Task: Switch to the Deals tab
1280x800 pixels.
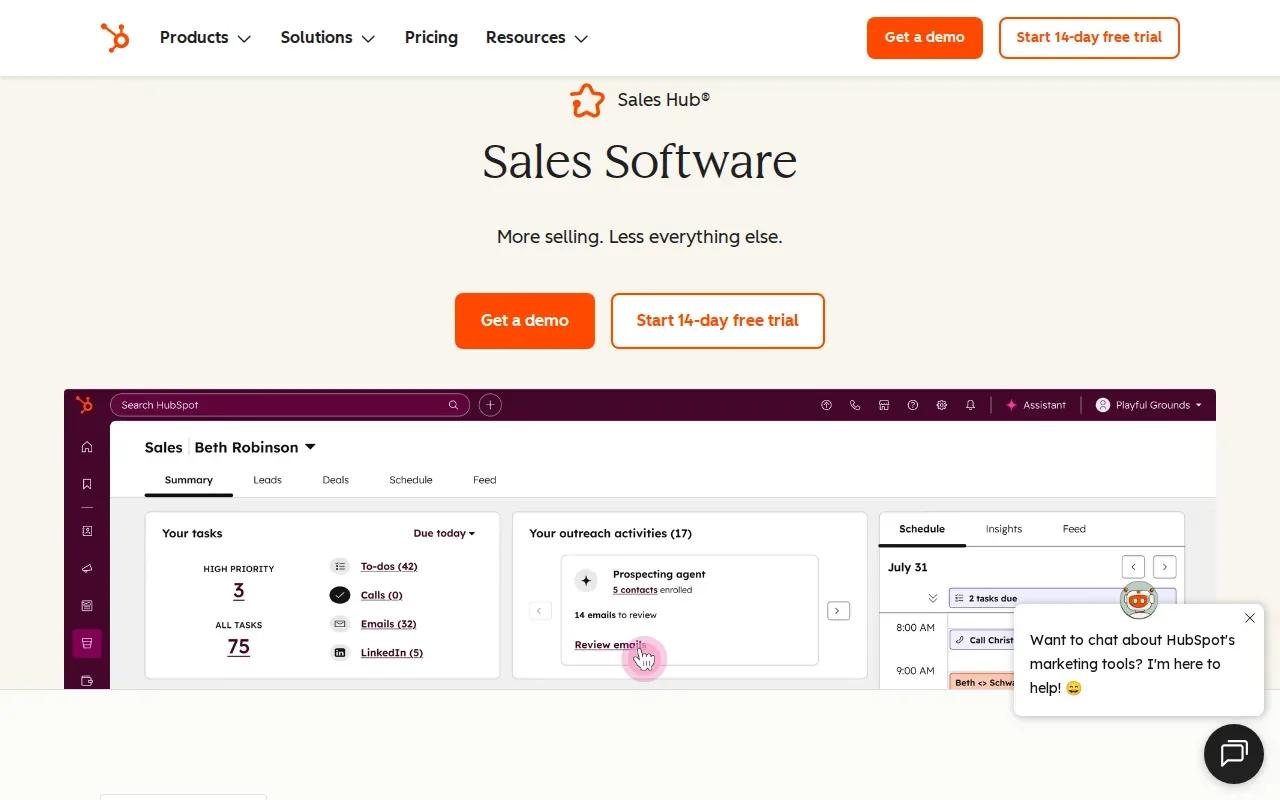Action: point(335,480)
